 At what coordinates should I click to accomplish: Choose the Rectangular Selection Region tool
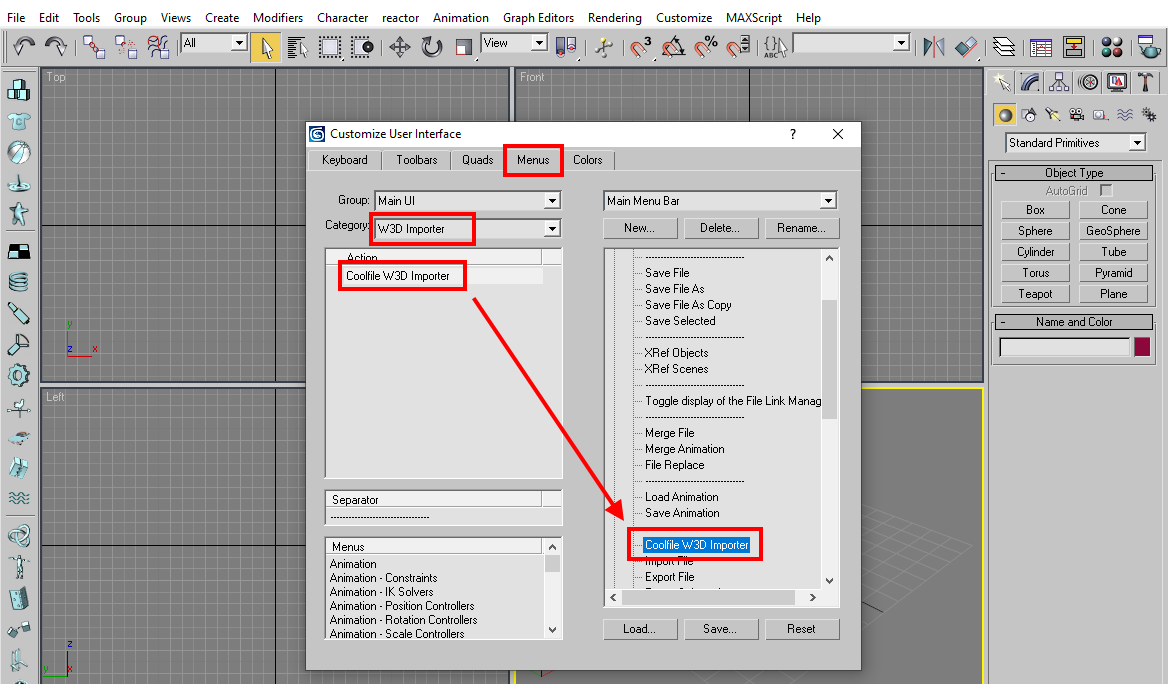click(x=330, y=47)
